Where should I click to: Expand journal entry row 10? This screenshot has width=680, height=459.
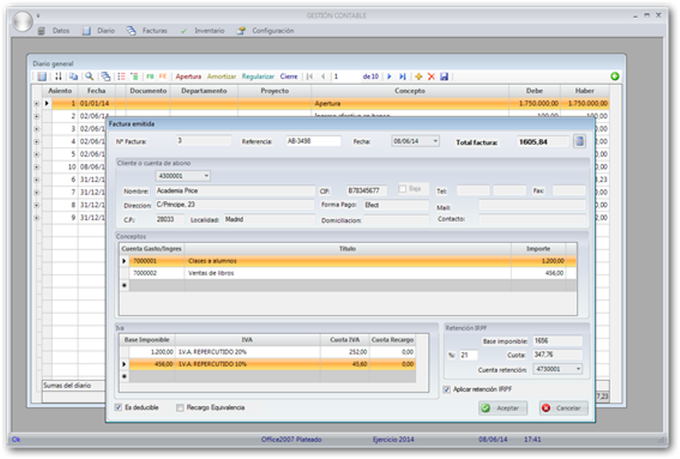pyautogui.click(x=36, y=167)
